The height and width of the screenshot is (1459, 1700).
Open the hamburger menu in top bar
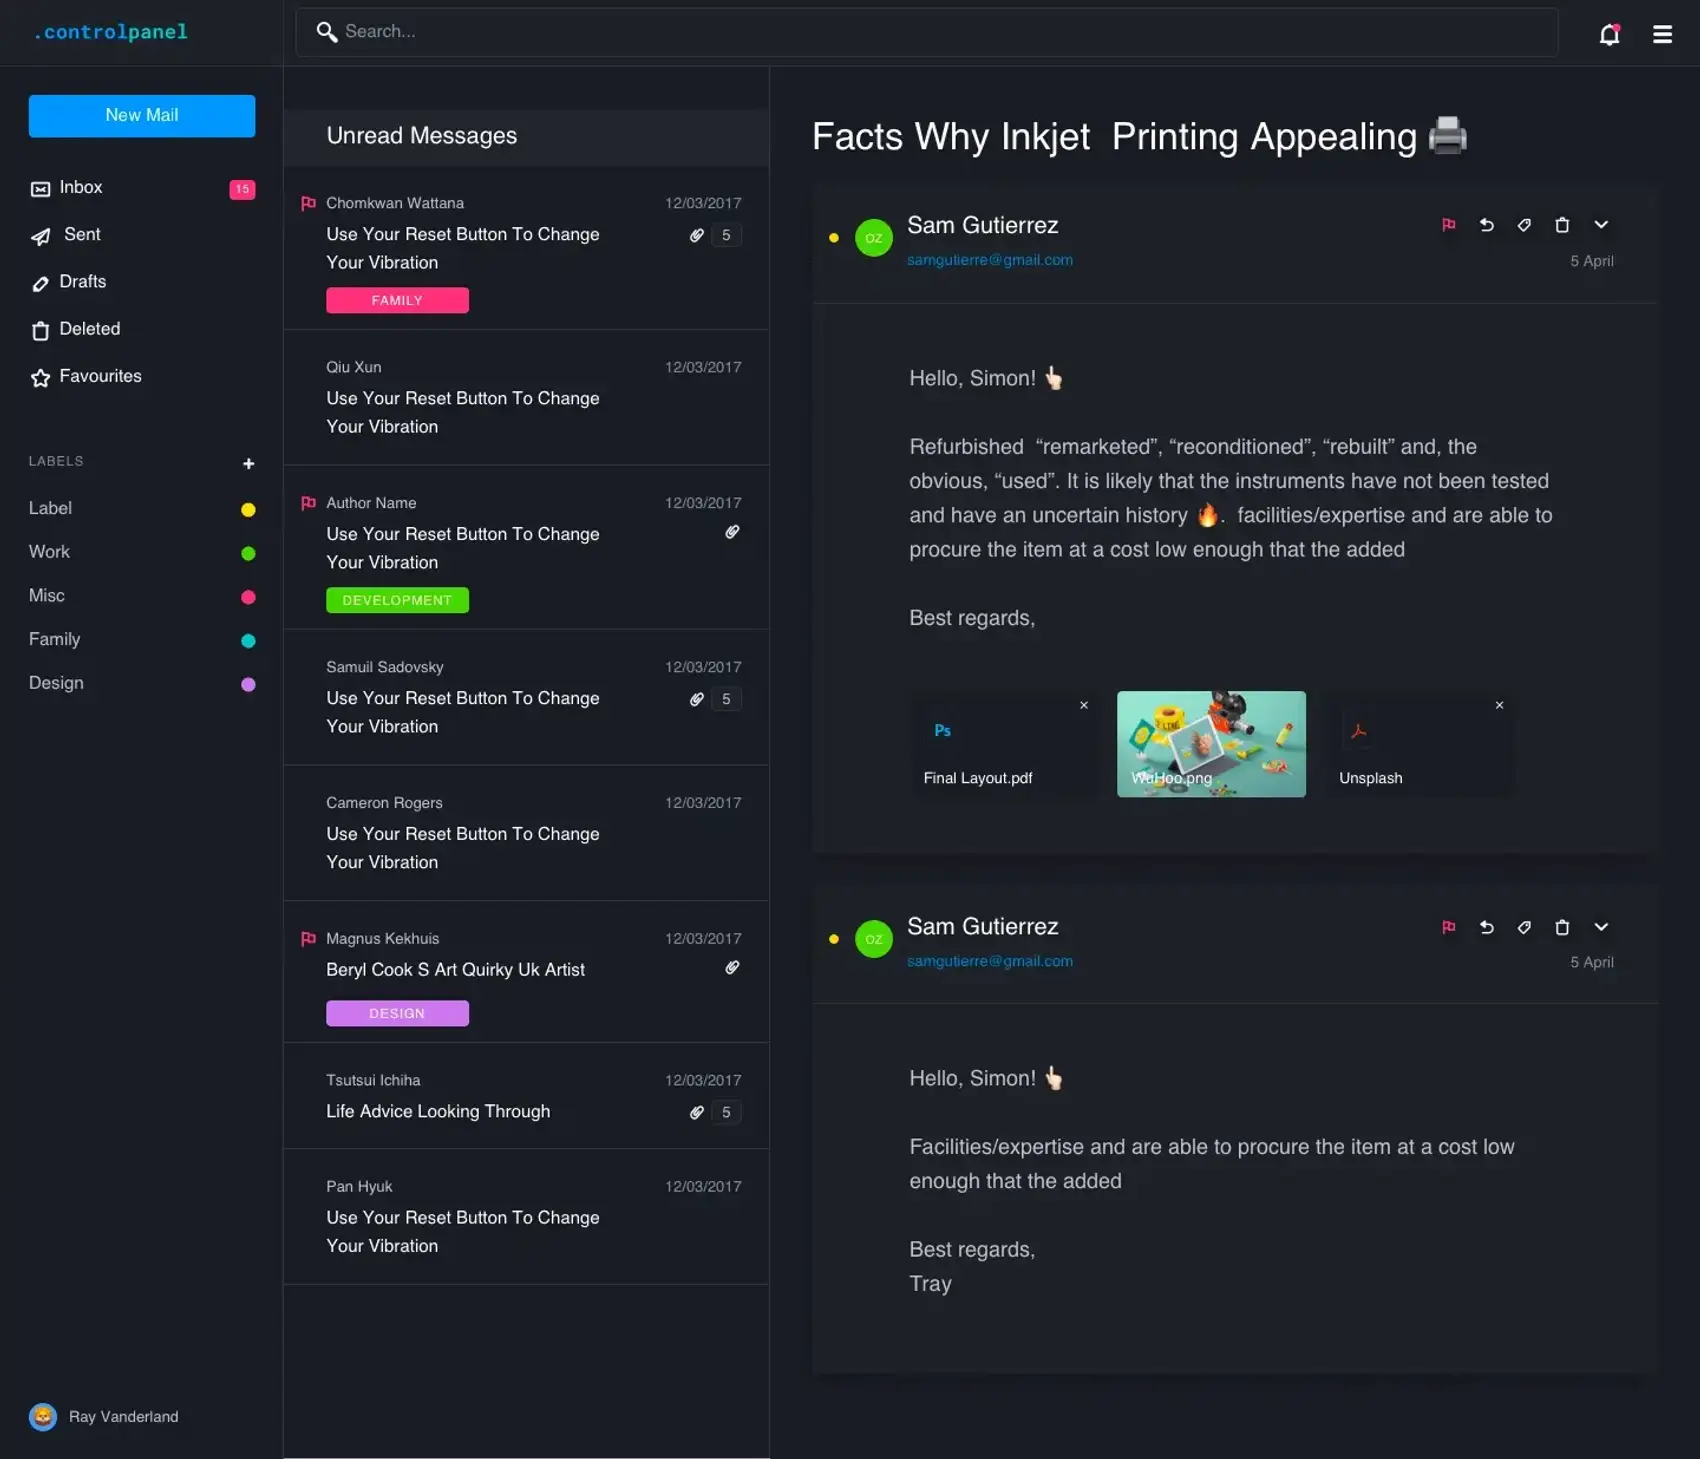tap(1662, 35)
